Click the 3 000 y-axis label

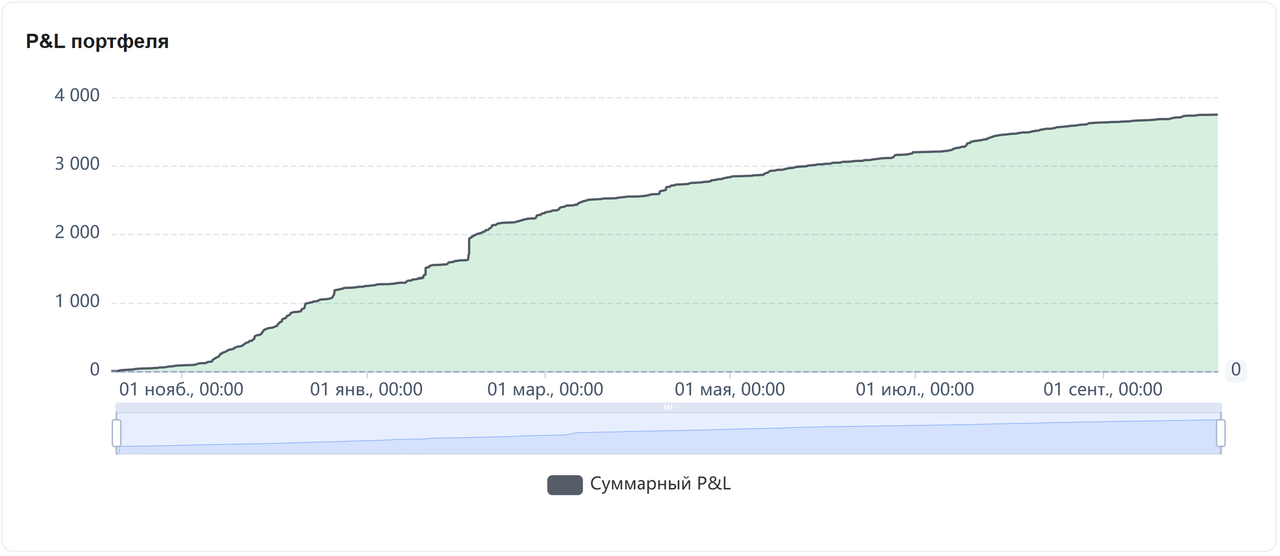tap(77, 164)
